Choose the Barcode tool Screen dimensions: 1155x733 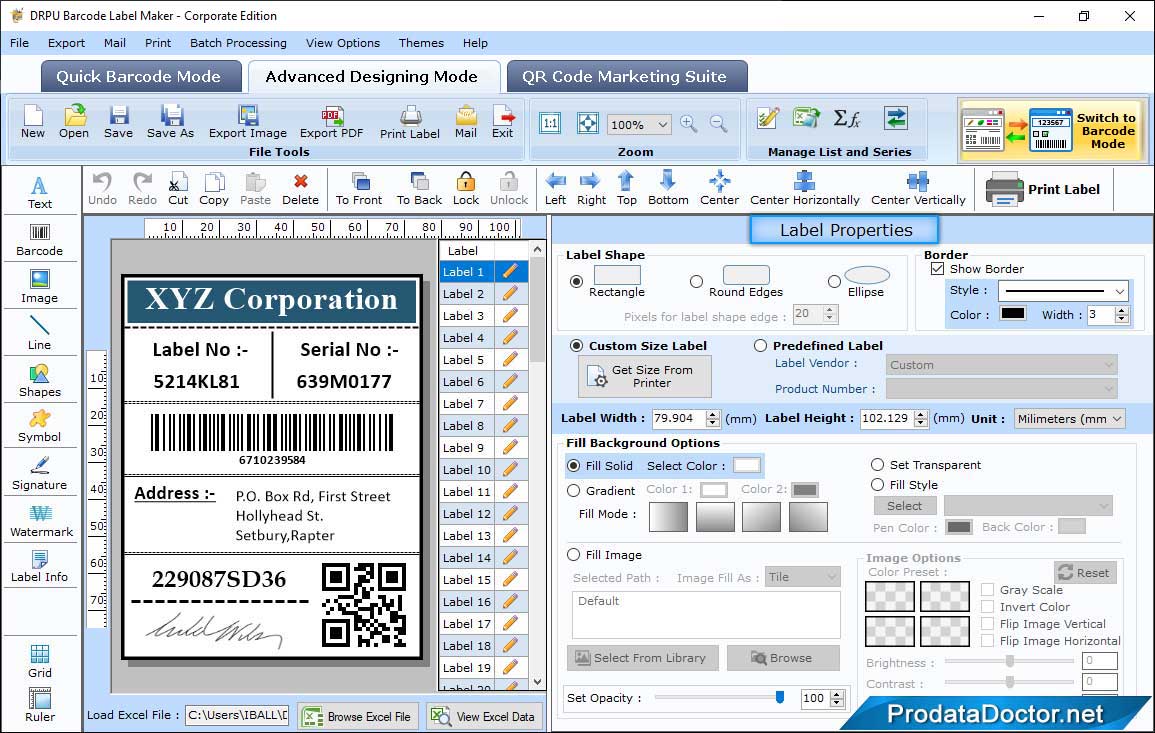(x=40, y=239)
